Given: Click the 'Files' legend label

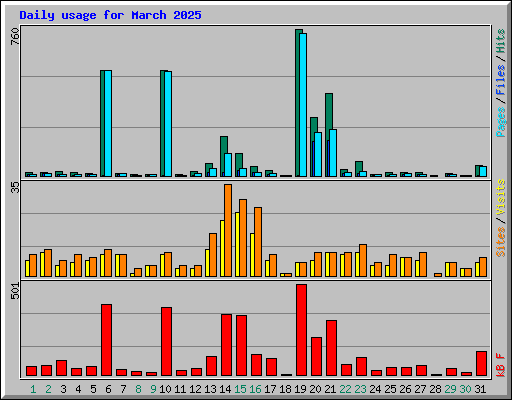Looking at the screenshot, I should (x=500, y=80).
